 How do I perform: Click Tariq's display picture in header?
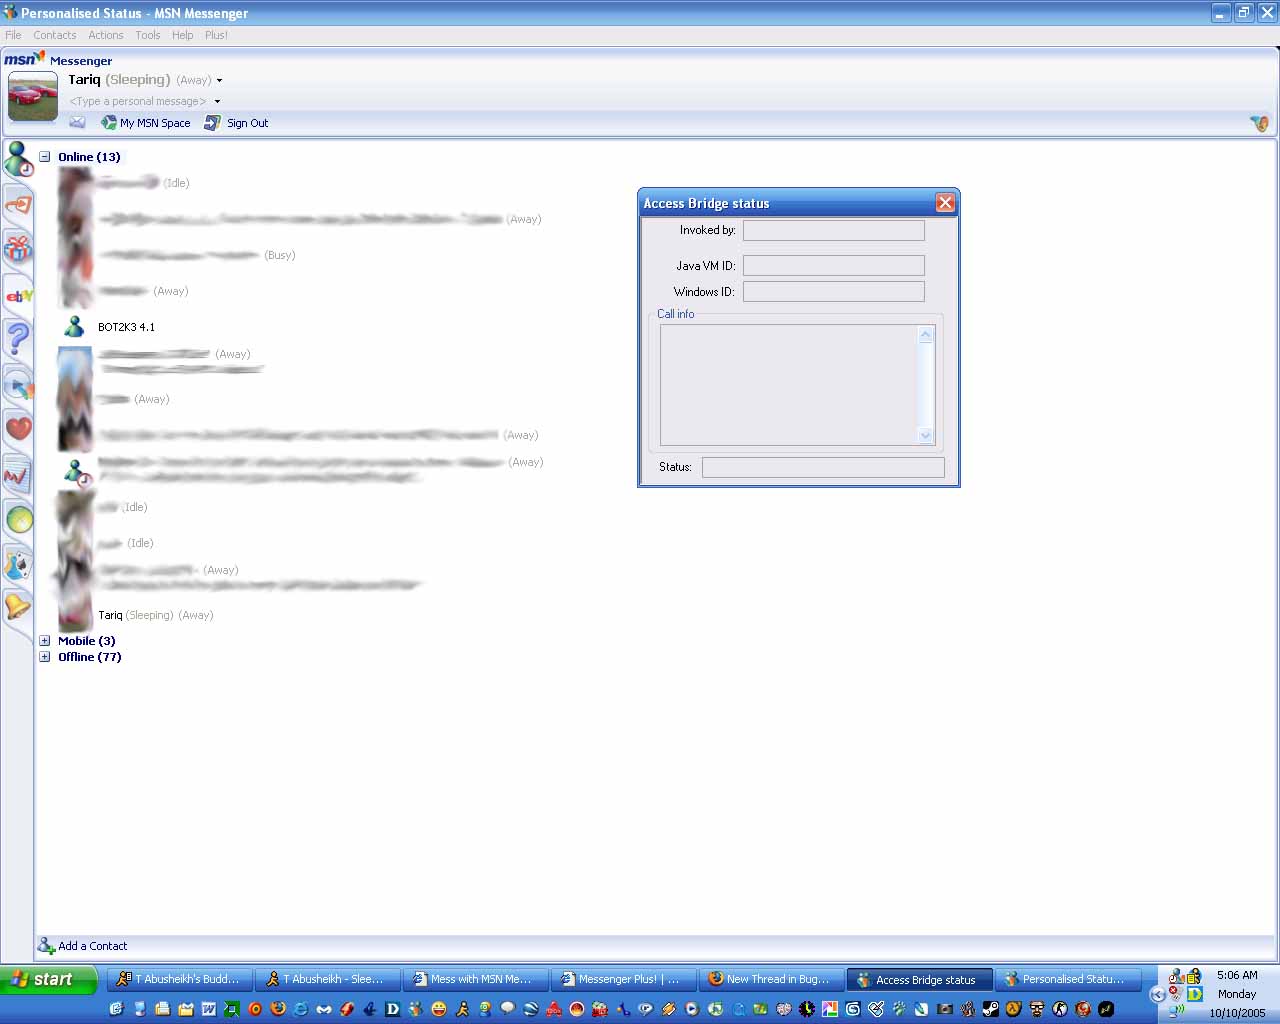coord(33,97)
